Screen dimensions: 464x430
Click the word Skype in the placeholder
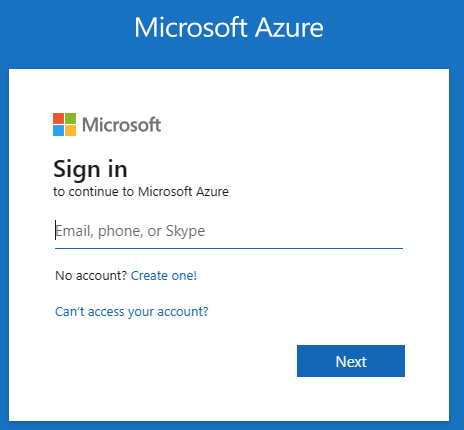pos(185,231)
